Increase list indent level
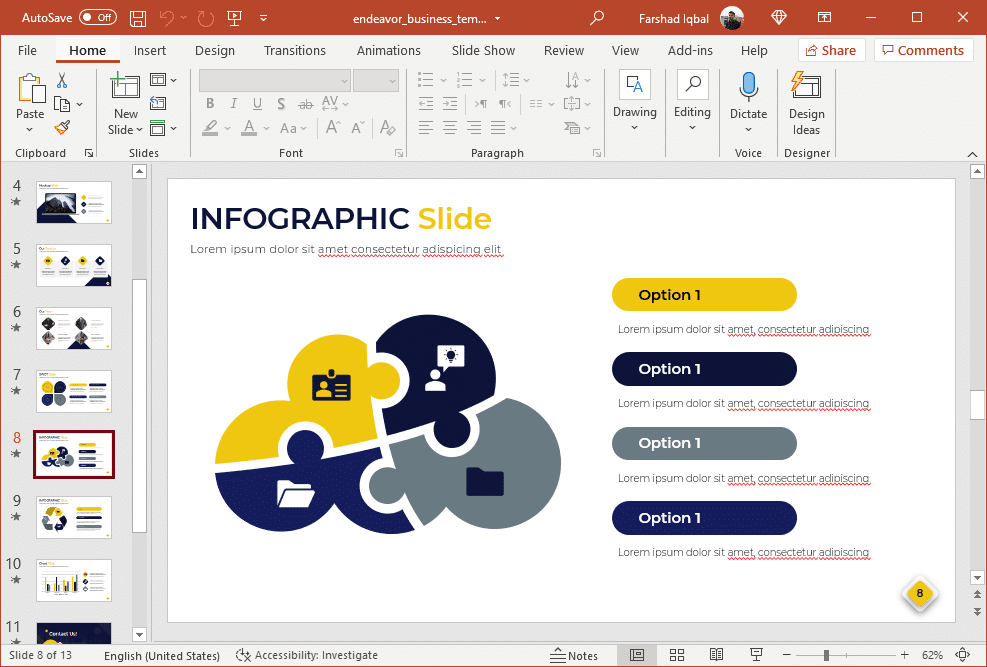Image resolution: width=987 pixels, height=667 pixels. [x=449, y=104]
